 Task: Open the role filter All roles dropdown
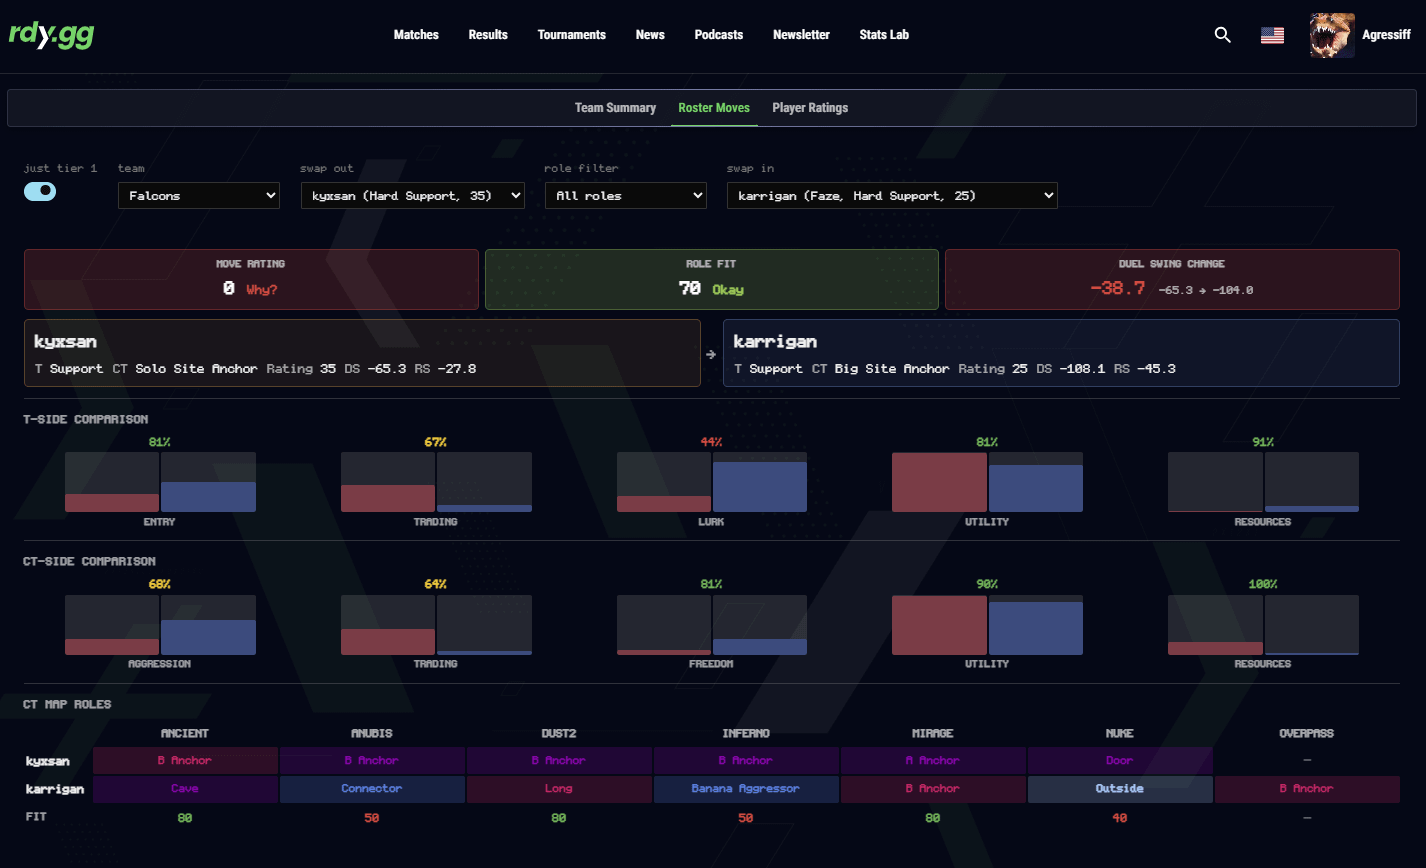coord(625,196)
